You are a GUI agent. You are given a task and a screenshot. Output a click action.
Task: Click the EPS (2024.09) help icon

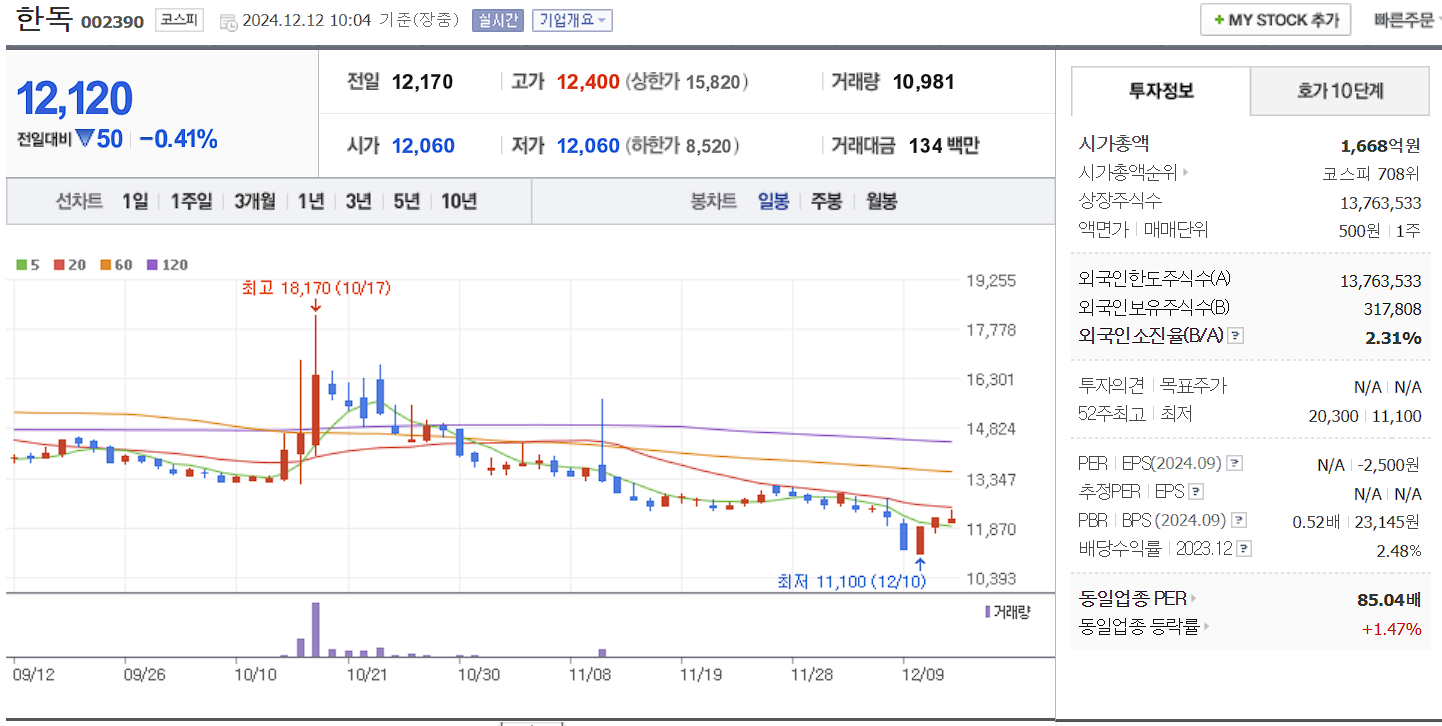[x=1234, y=464]
